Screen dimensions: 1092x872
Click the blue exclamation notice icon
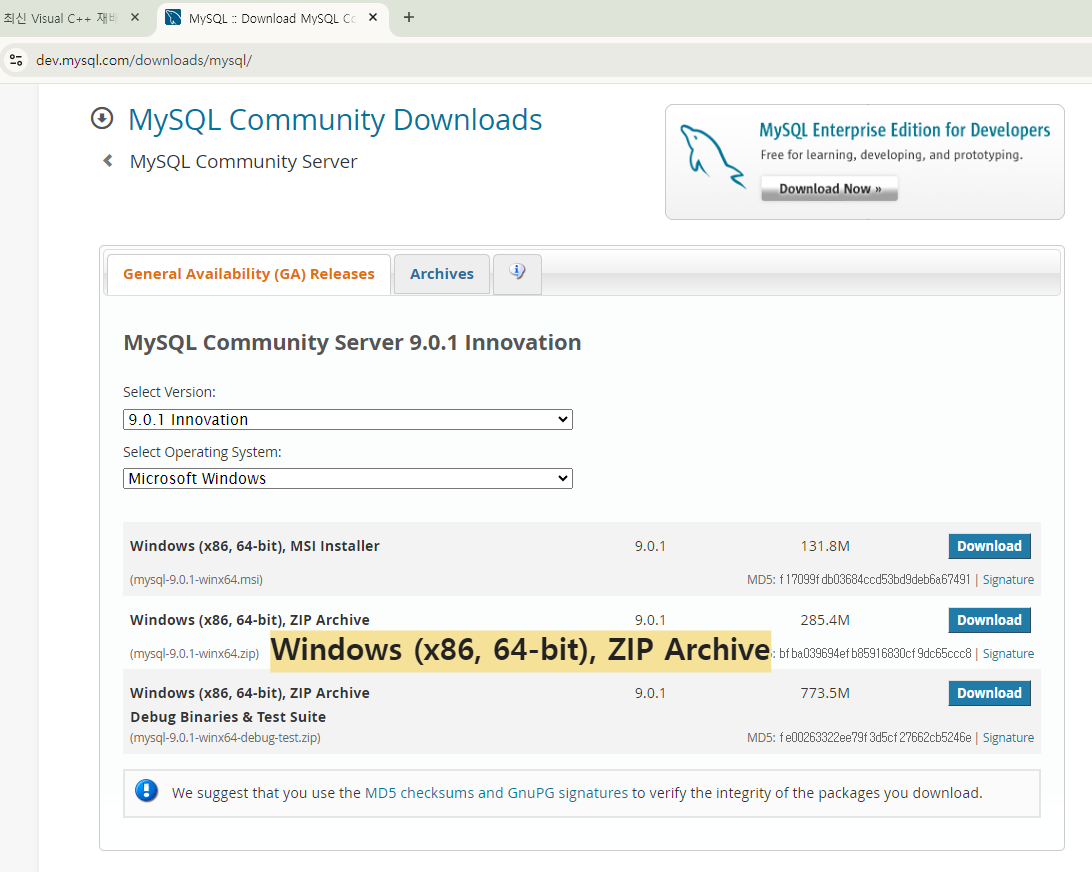pos(146,791)
